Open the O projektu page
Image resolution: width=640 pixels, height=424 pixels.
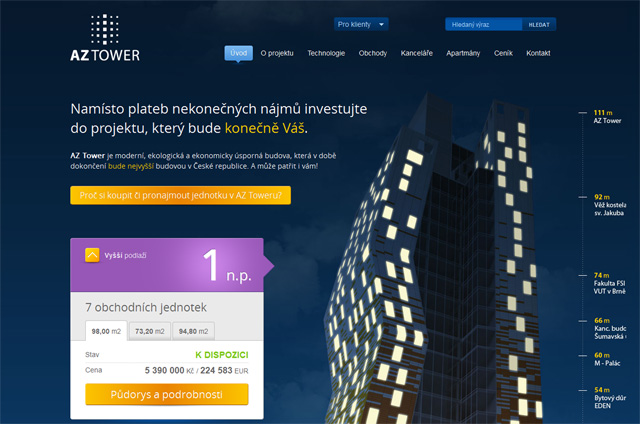[277, 53]
